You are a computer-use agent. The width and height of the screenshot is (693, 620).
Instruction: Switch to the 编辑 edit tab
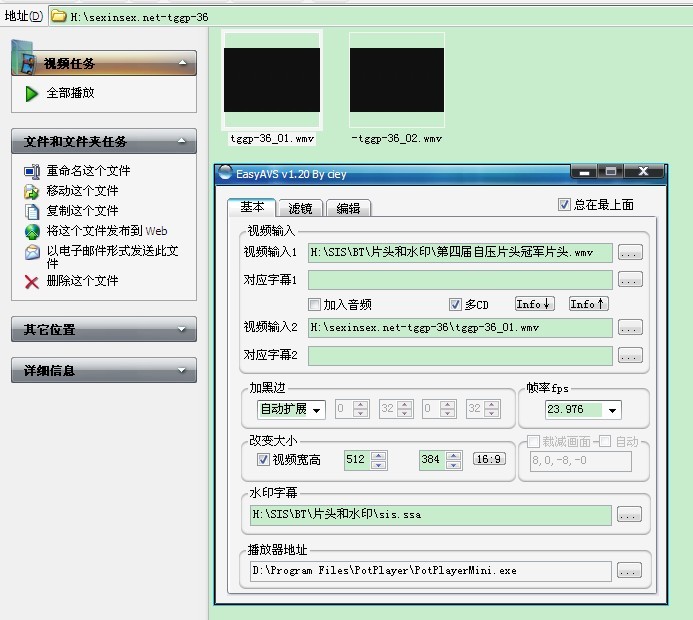click(x=348, y=208)
